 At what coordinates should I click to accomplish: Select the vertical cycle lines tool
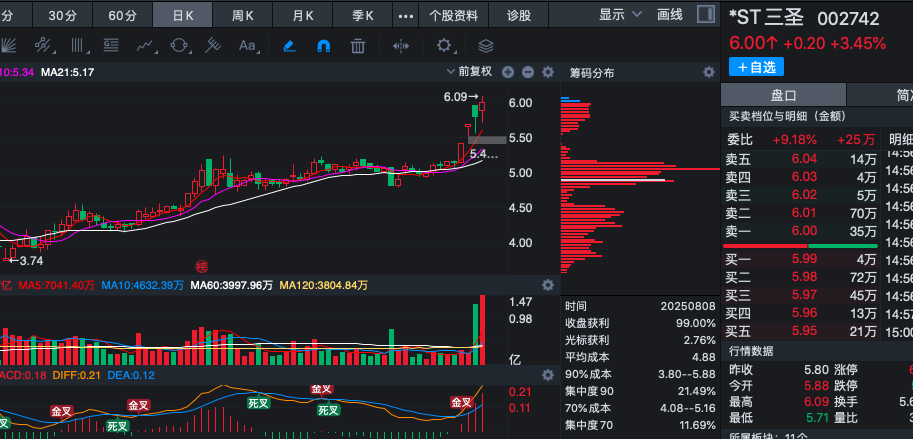78,45
